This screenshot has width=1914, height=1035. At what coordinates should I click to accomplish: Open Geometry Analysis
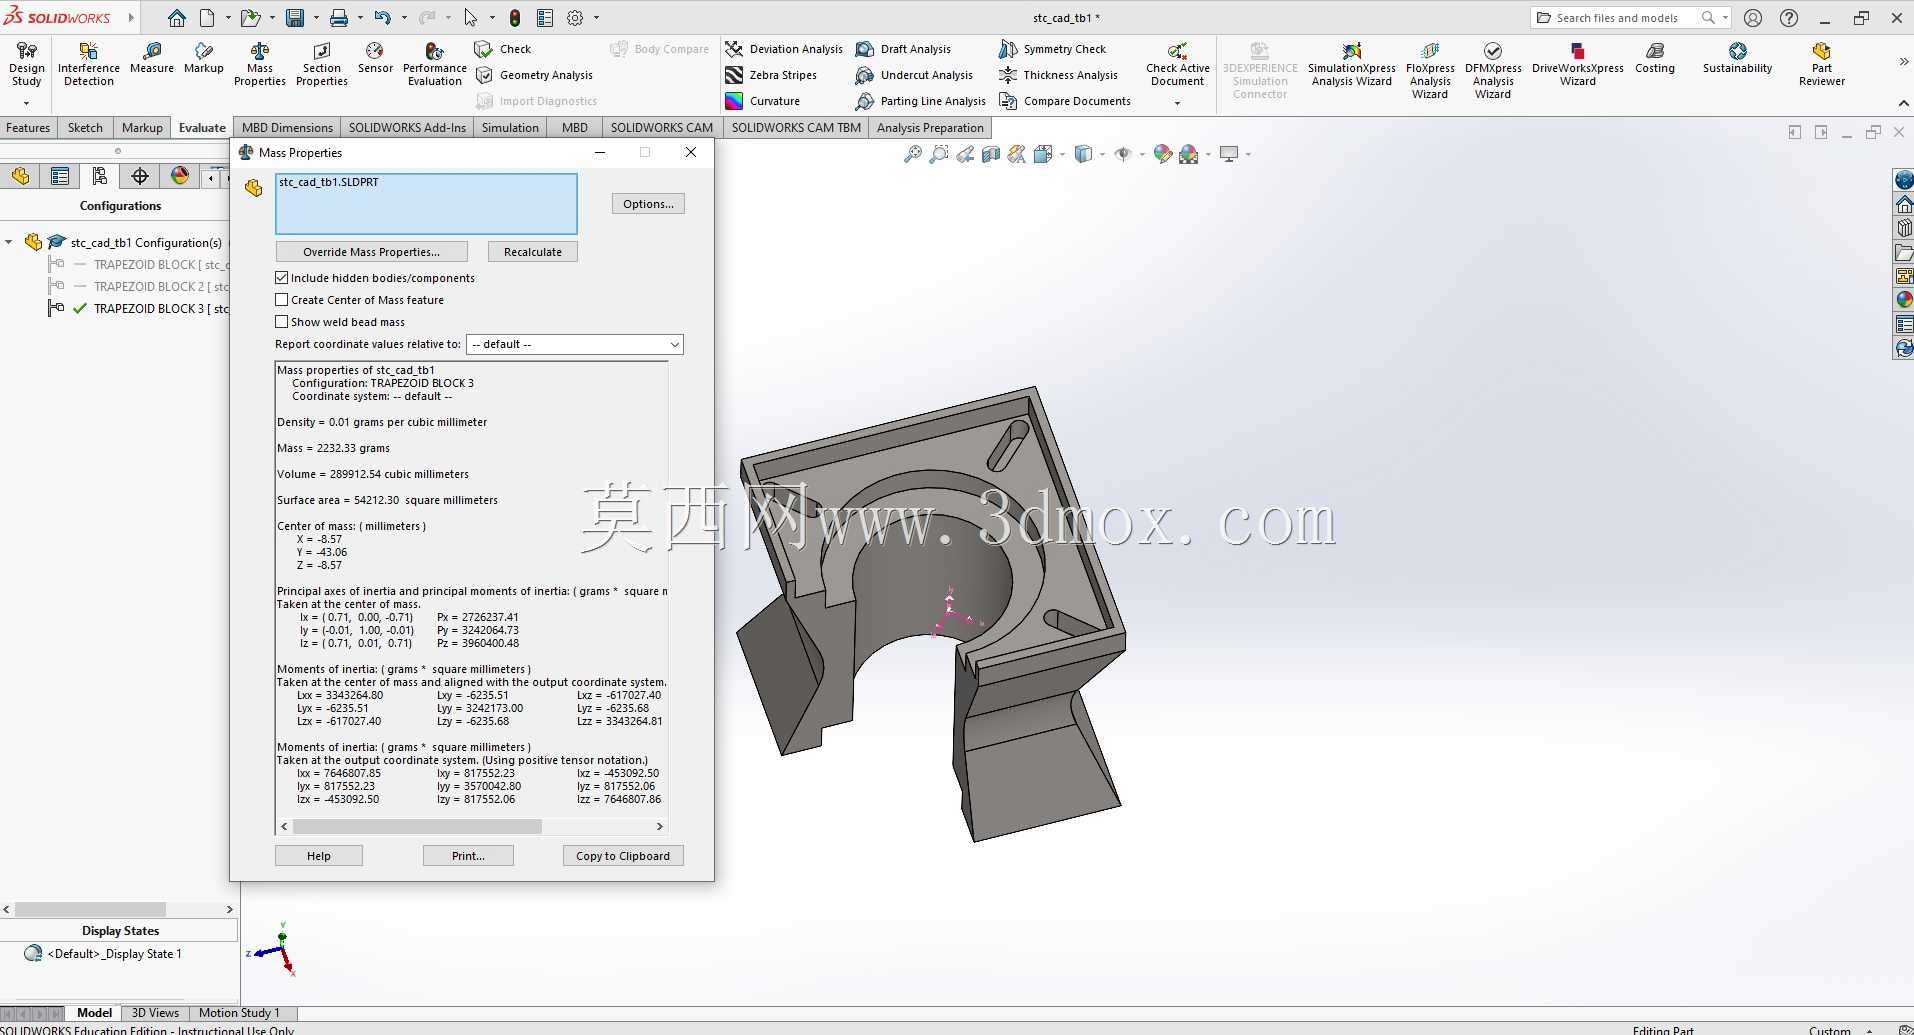[x=534, y=75]
